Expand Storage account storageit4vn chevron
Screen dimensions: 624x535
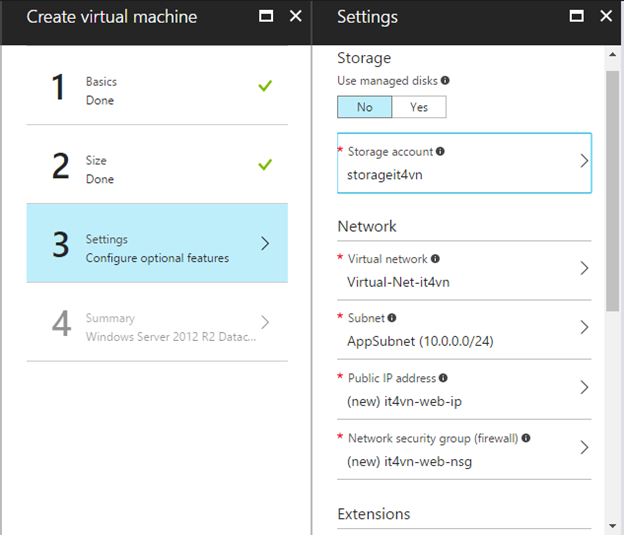point(584,161)
